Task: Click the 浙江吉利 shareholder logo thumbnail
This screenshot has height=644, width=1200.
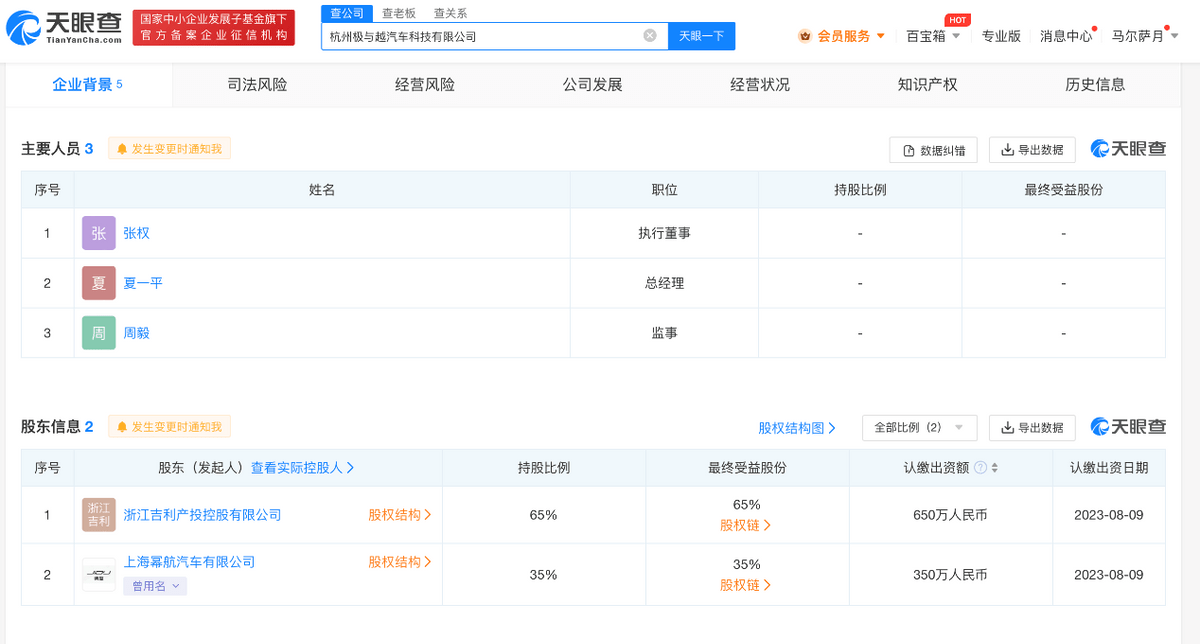Action: point(98,515)
